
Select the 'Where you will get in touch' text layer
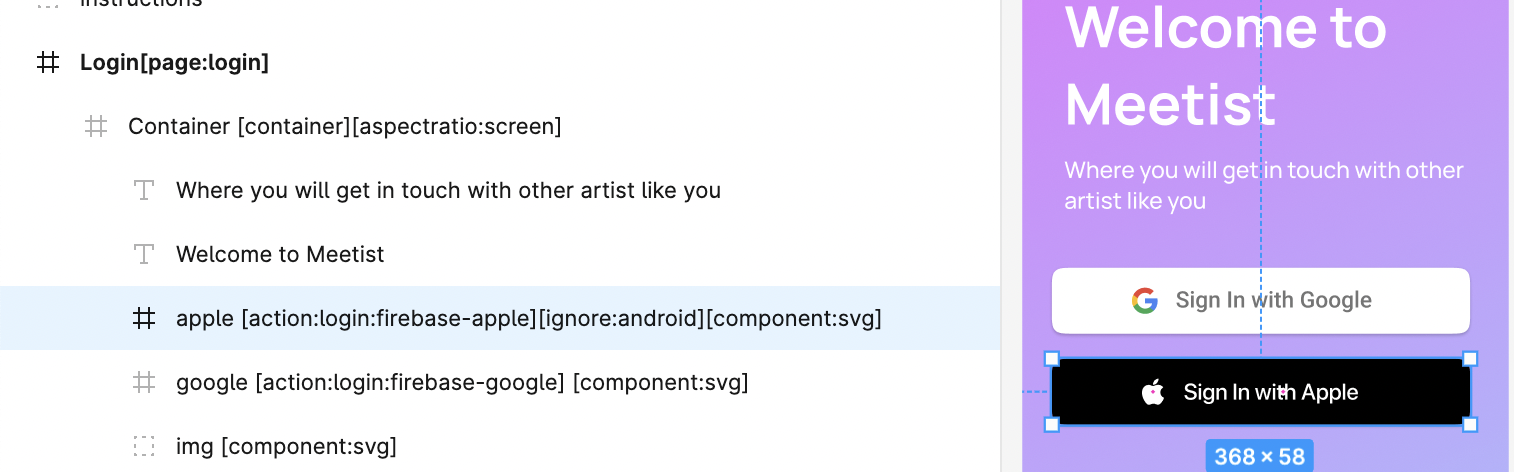(448, 190)
